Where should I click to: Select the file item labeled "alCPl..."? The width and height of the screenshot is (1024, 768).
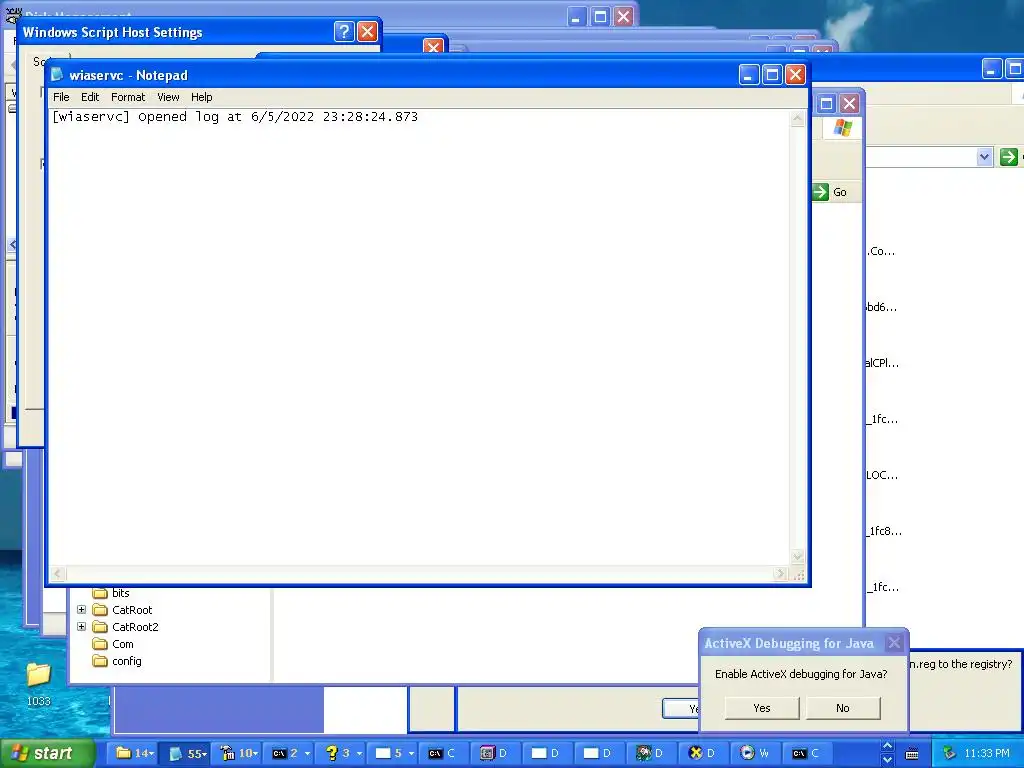[x=882, y=363]
